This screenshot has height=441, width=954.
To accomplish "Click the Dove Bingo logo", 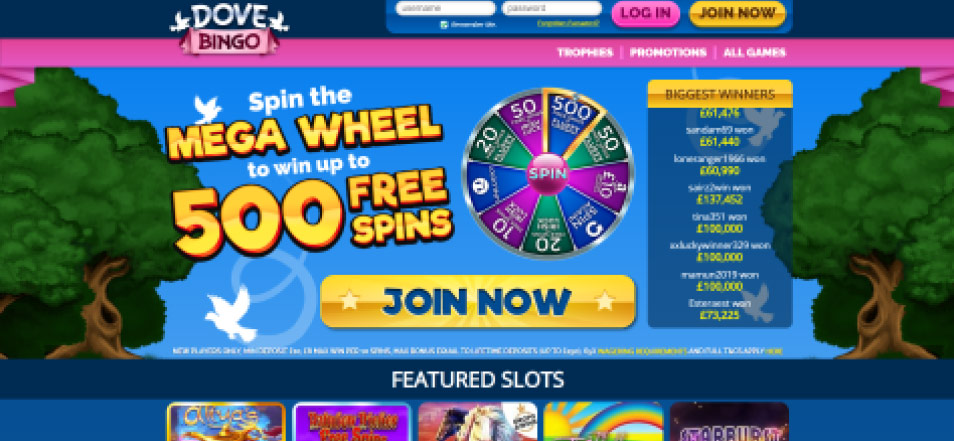I will click(x=229, y=28).
